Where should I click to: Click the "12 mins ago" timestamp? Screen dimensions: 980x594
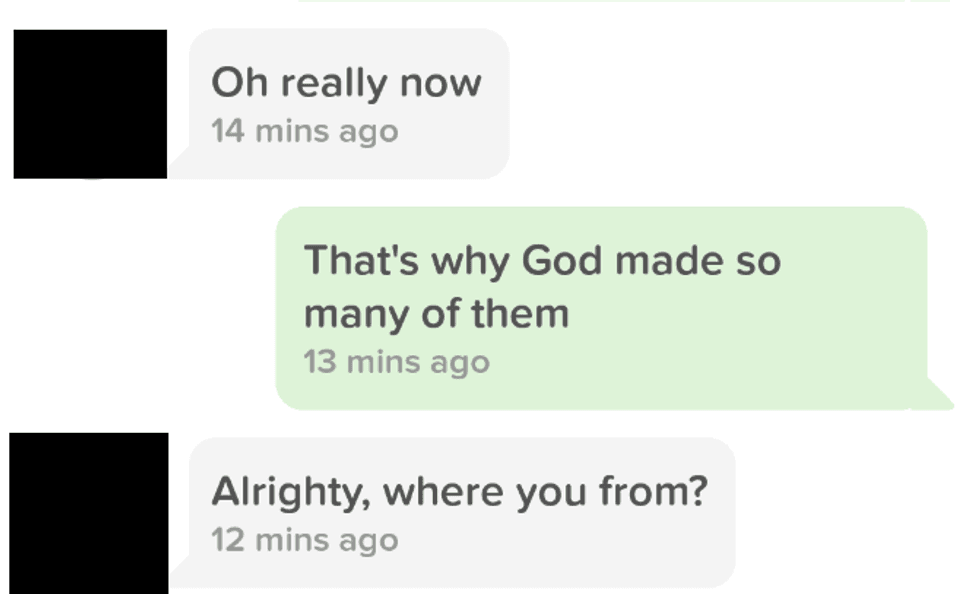click(304, 540)
